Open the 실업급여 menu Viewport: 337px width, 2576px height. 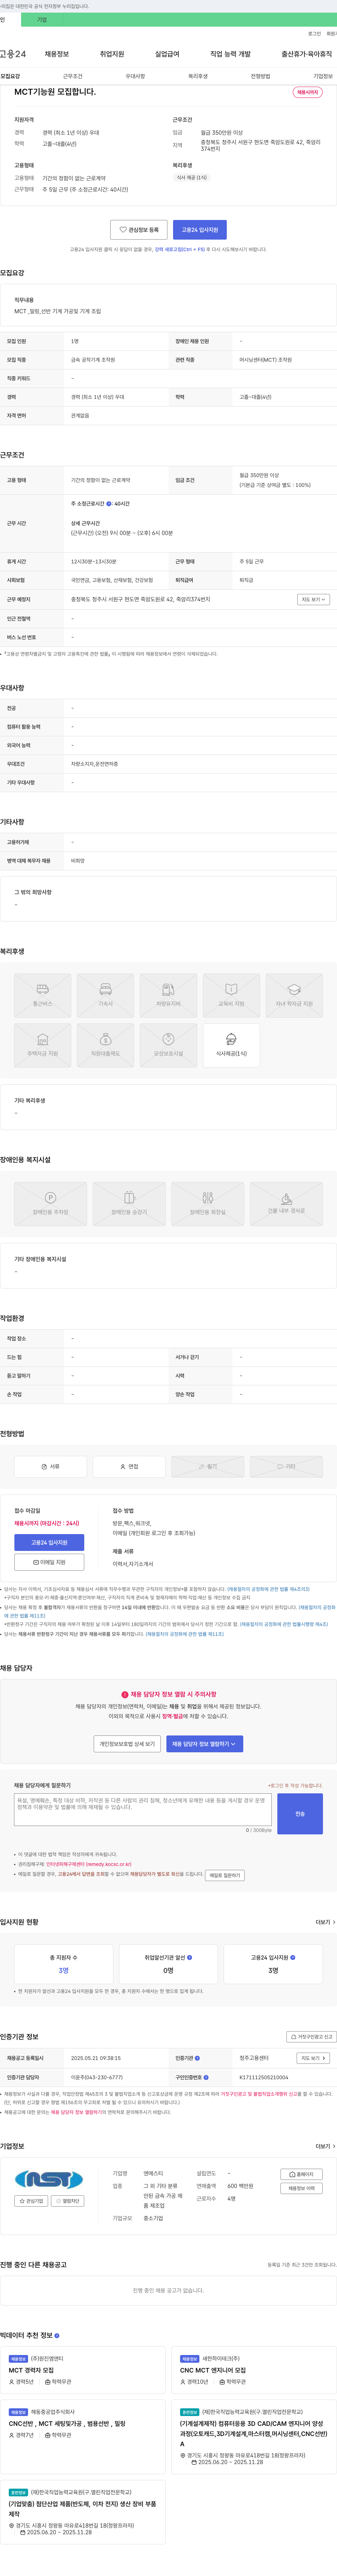coord(167,54)
